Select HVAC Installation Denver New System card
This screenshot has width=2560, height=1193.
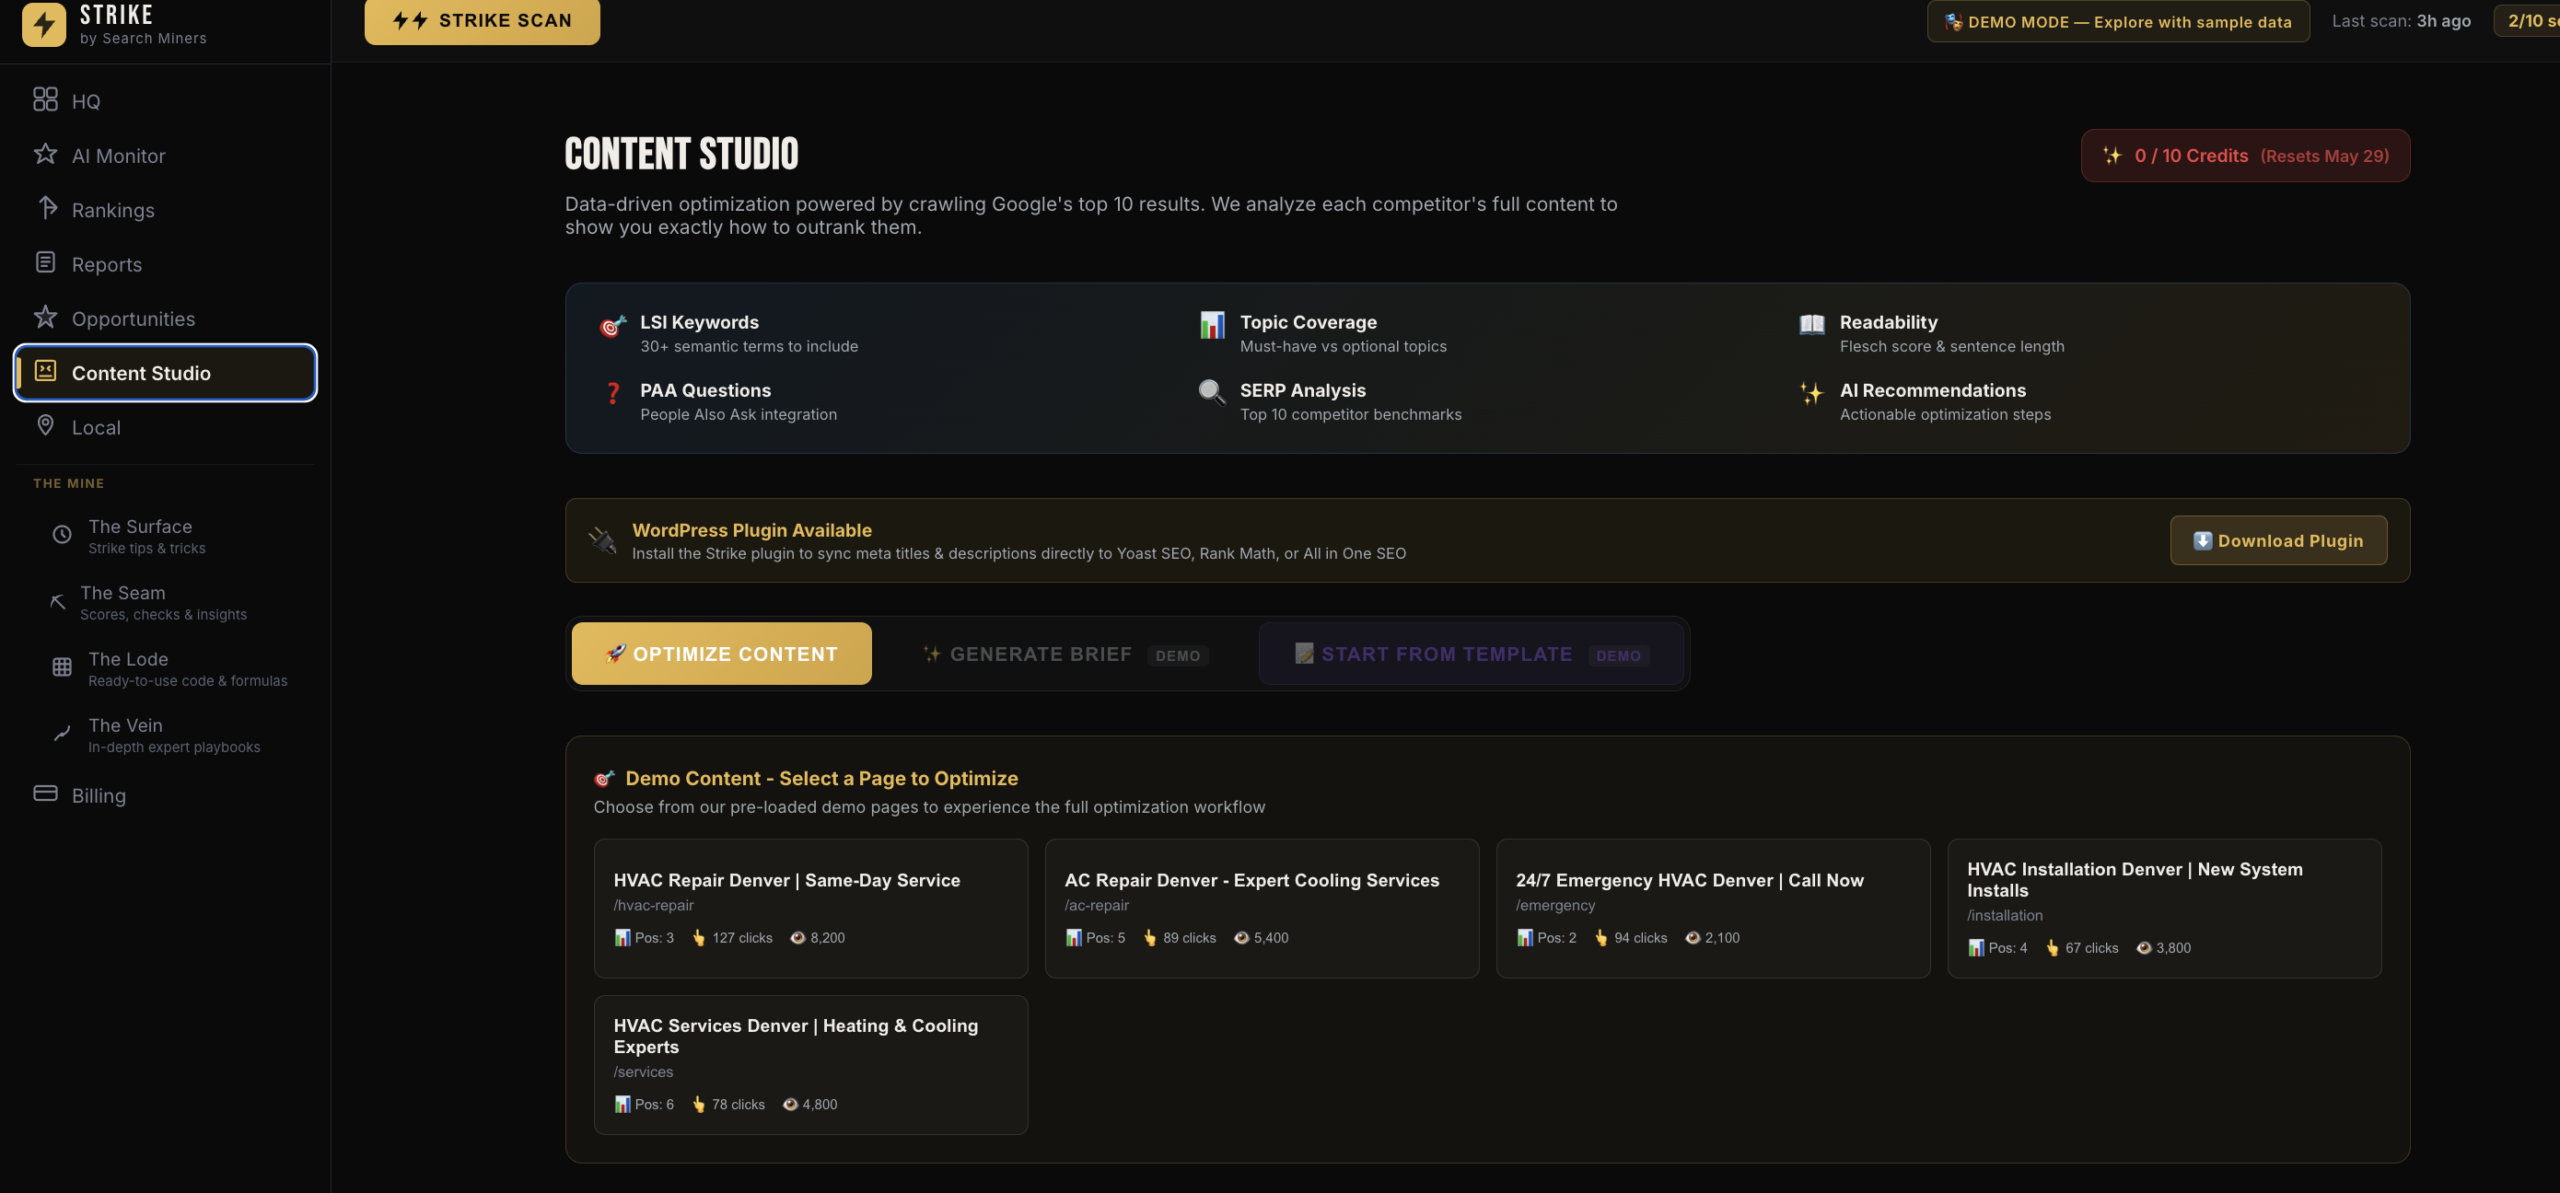pos(2164,908)
